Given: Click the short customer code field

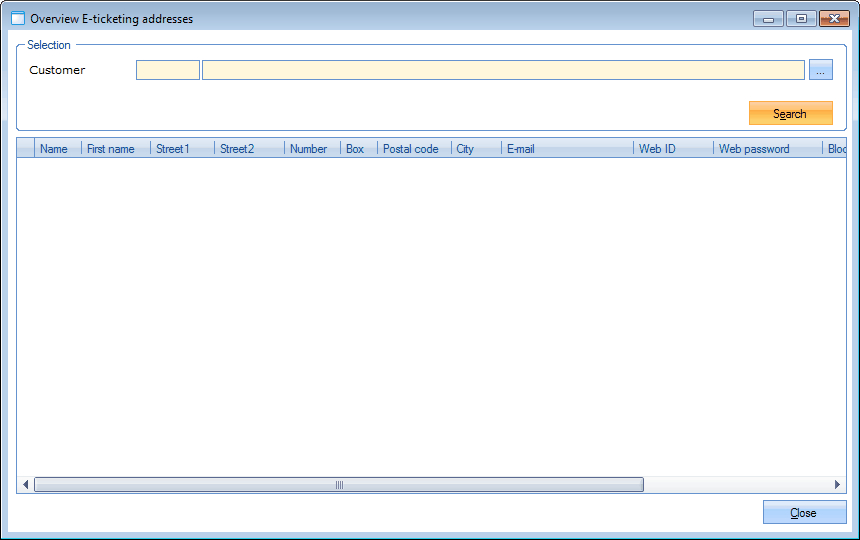Looking at the screenshot, I should [x=168, y=70].
